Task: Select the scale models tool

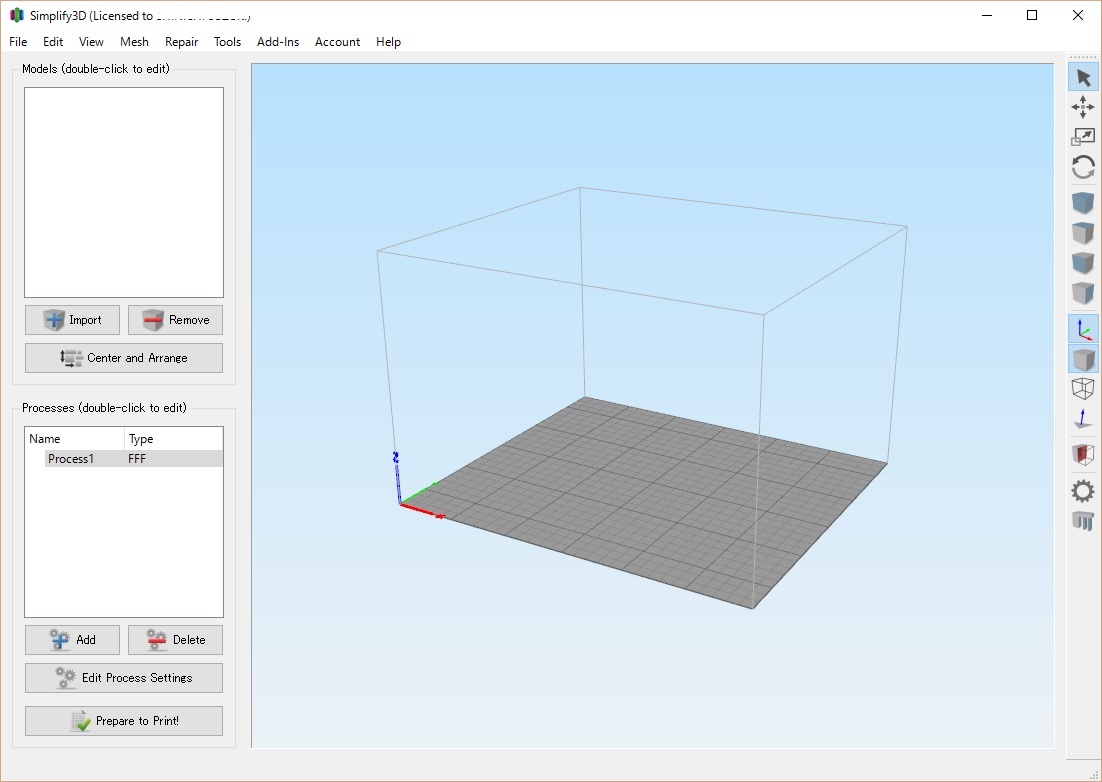Action: (1083, 137)
